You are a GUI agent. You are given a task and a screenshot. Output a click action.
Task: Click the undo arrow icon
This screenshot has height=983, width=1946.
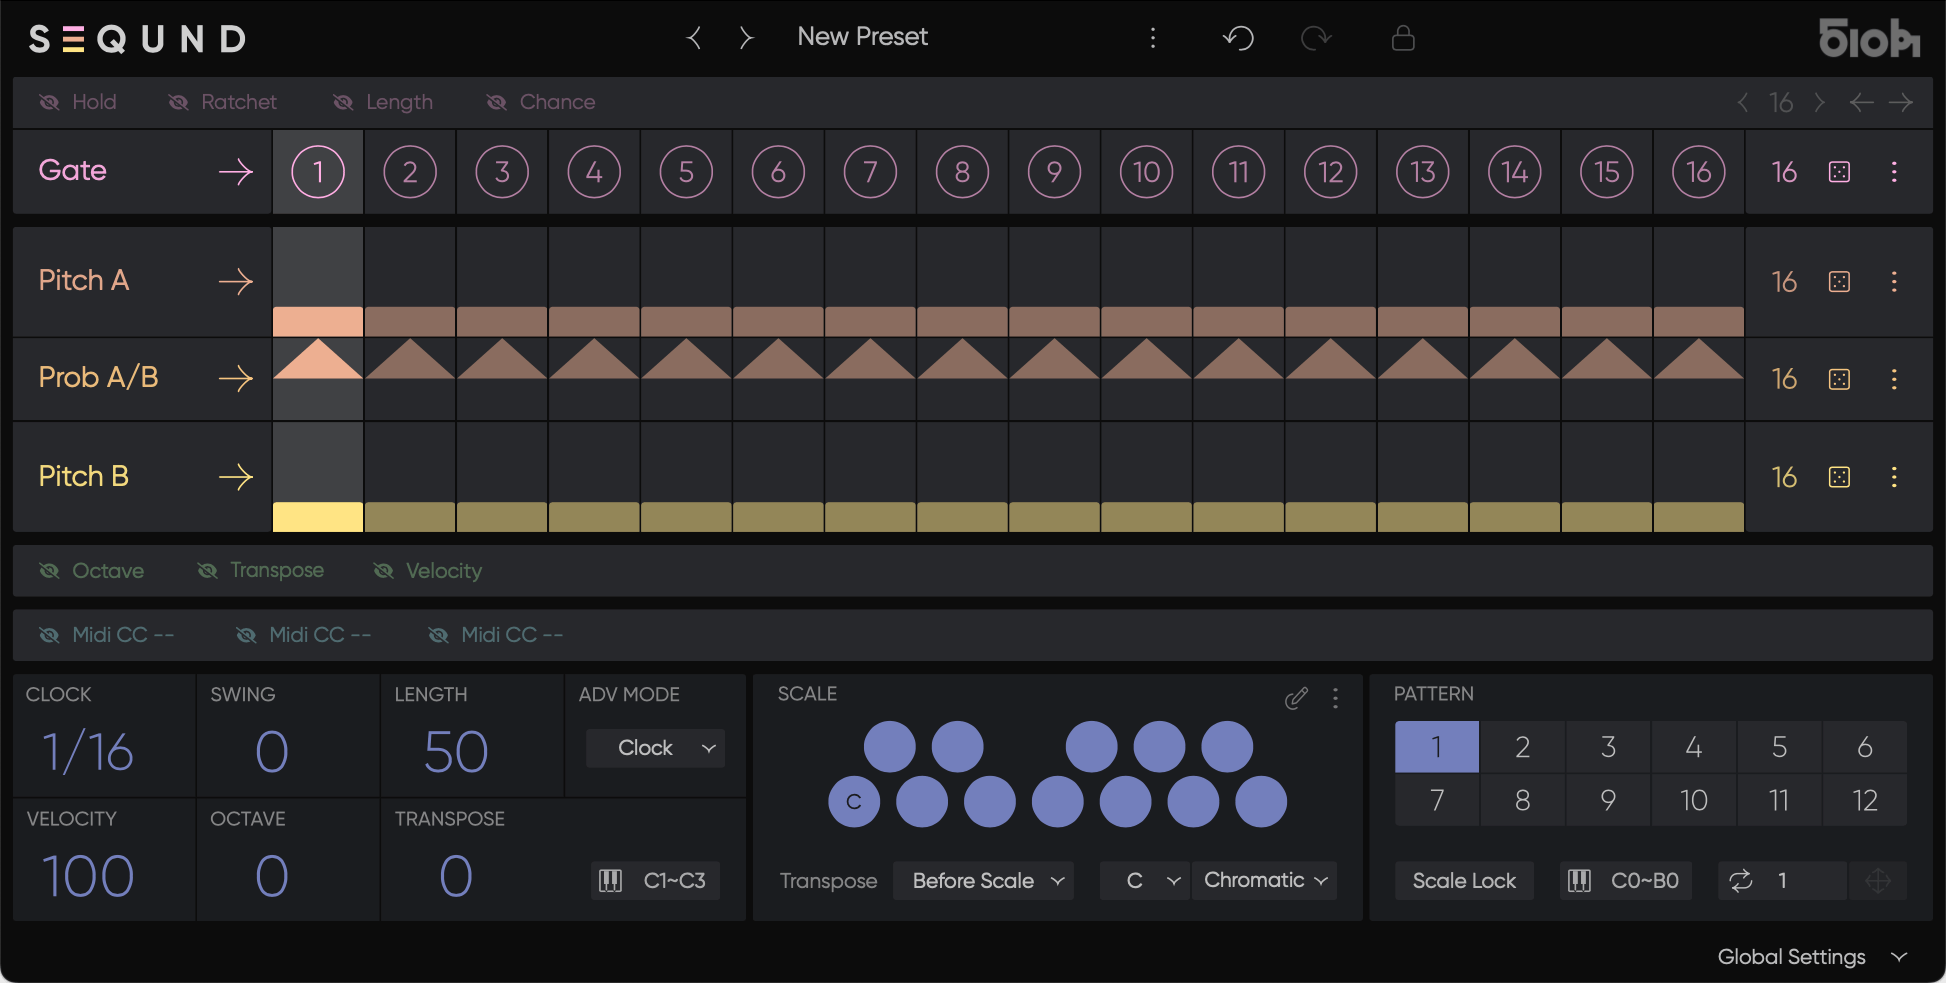[x=1238, y=38]
